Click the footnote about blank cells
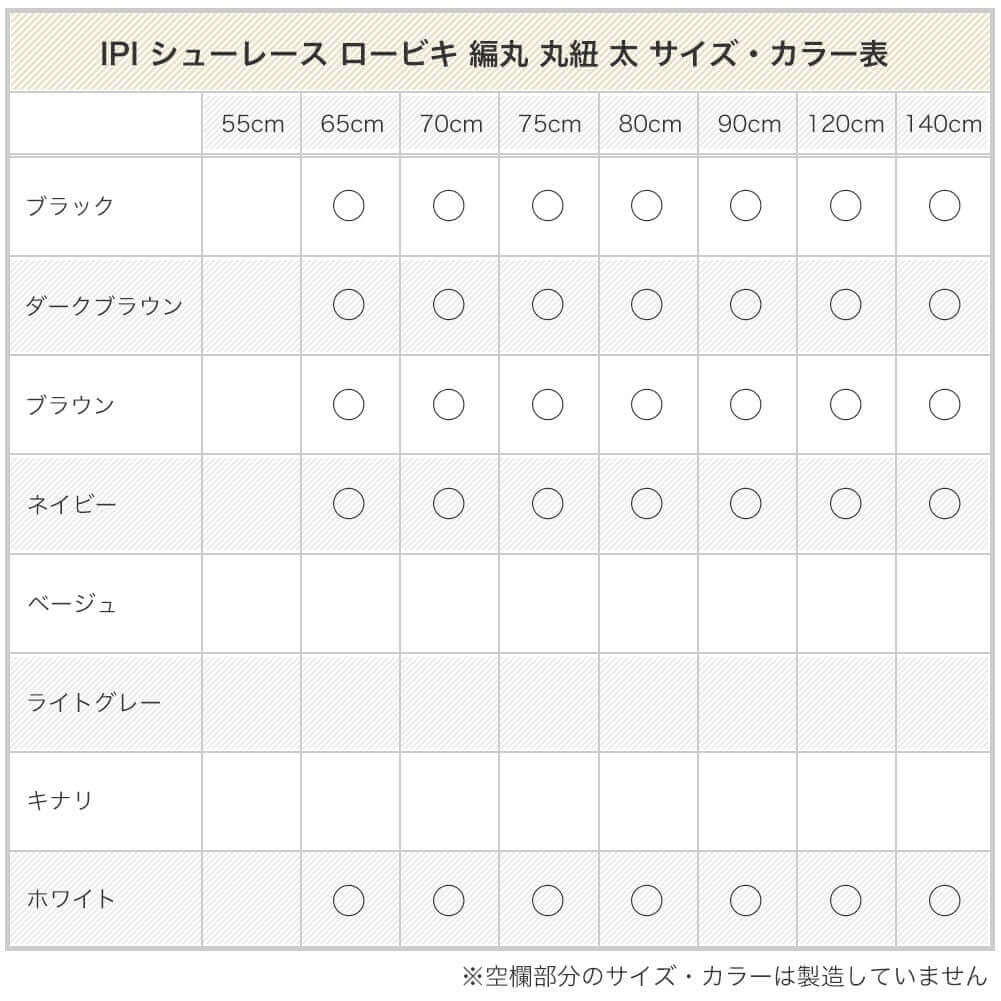The height and width of the screenshot is (1001, 1001). pyautogui.click(x=723, y=975)
